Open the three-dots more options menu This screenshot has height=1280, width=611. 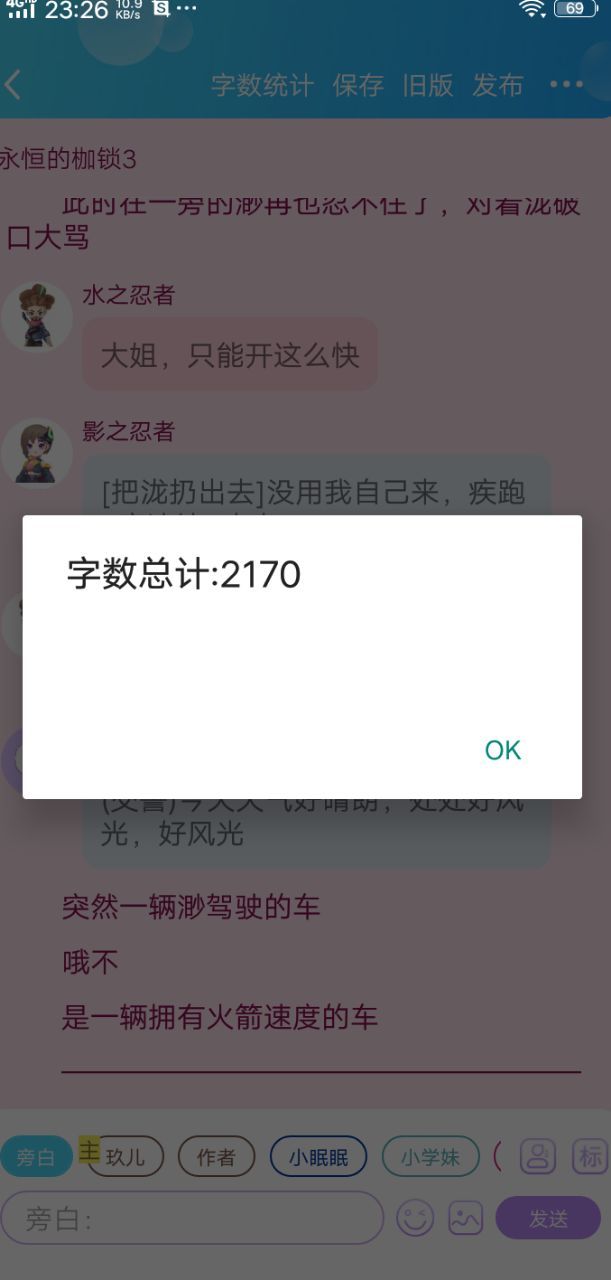tap(566, 85)
